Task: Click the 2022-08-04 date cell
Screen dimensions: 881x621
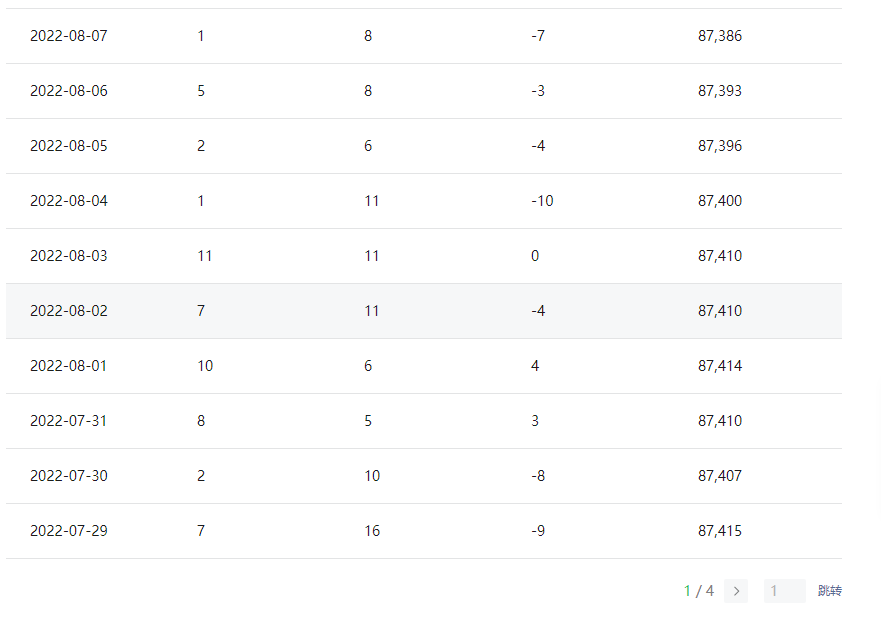Action: click(69, 201)
